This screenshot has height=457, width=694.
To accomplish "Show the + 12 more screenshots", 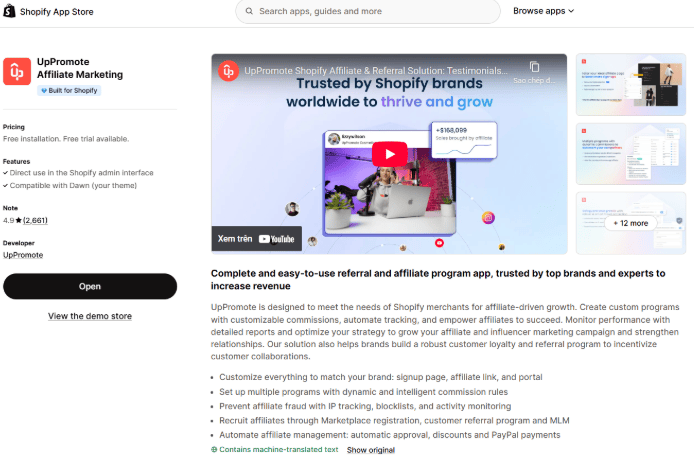I will coord(631,223).
